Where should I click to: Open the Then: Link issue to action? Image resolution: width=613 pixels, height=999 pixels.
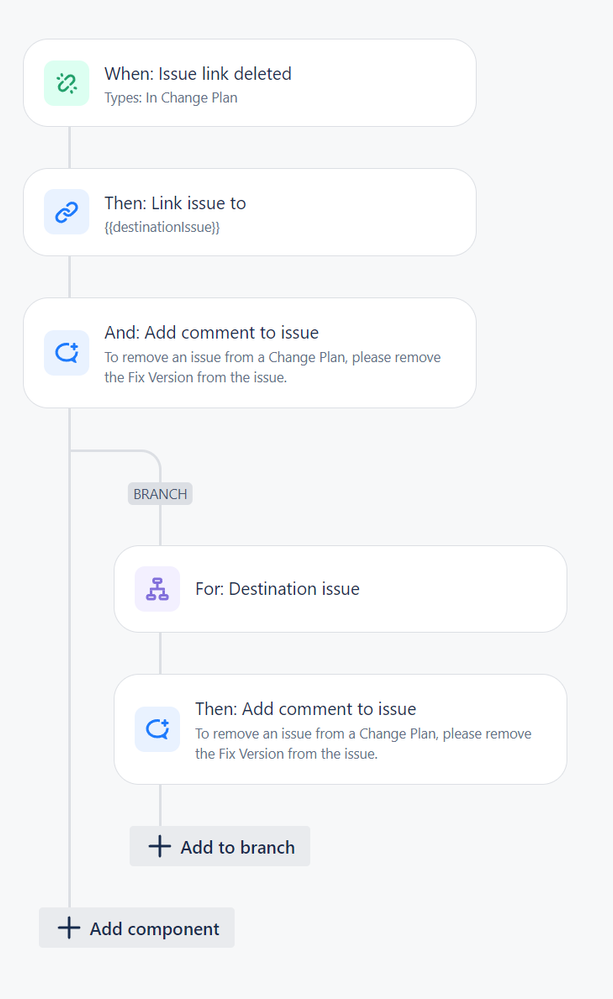tap(250, 212)
